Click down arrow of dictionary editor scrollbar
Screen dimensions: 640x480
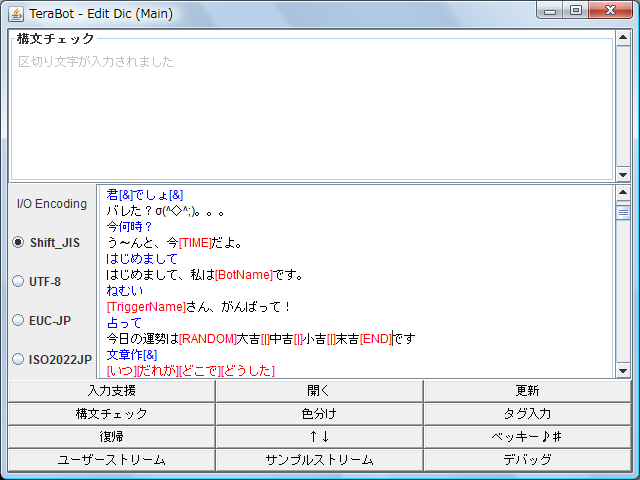[623, 371]
